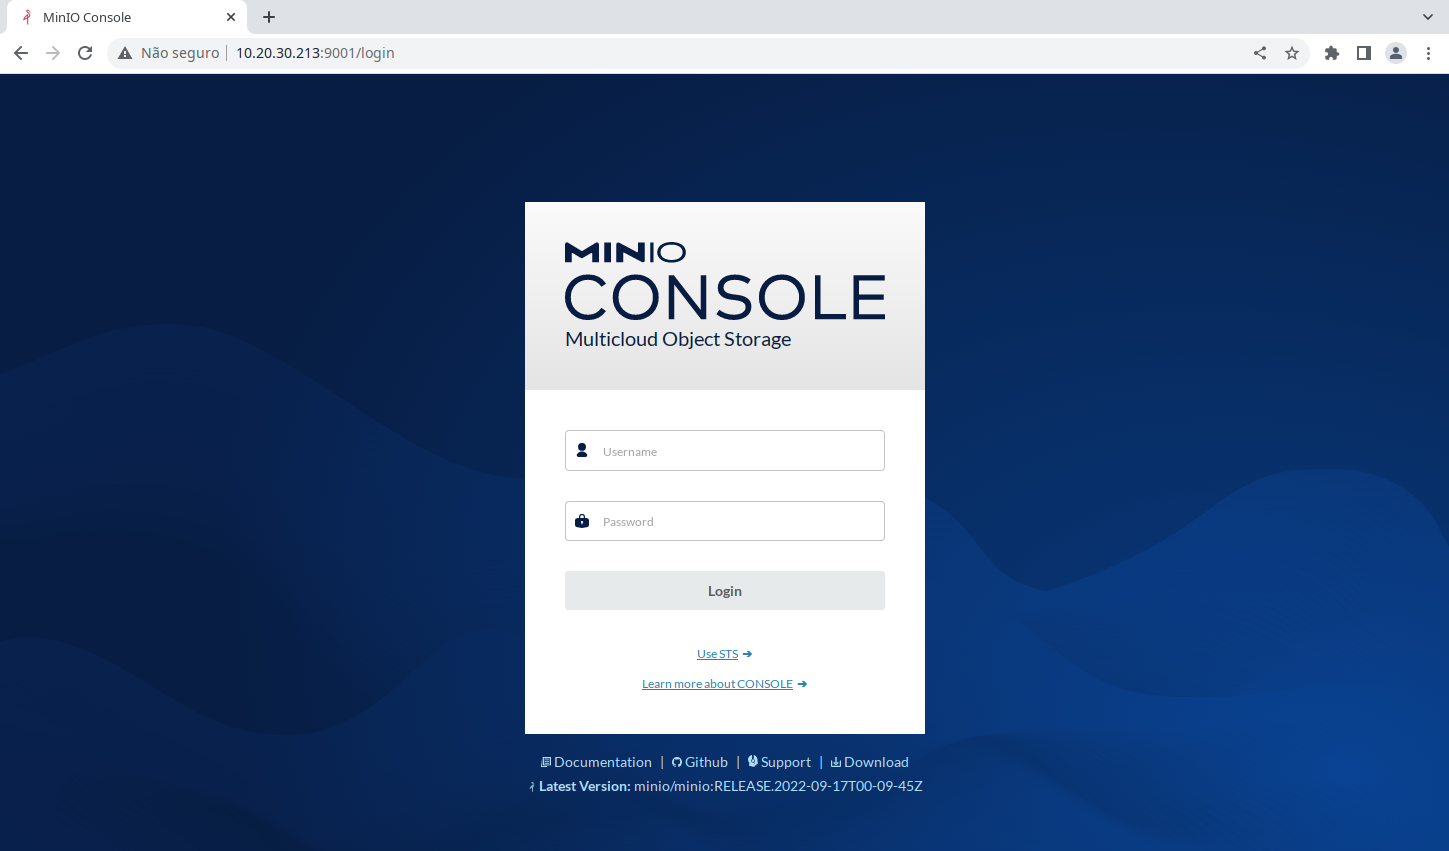Open Learn more about CONSOLE link
Viewport: 1449px width, 851px height.
[x=717, y=684]
